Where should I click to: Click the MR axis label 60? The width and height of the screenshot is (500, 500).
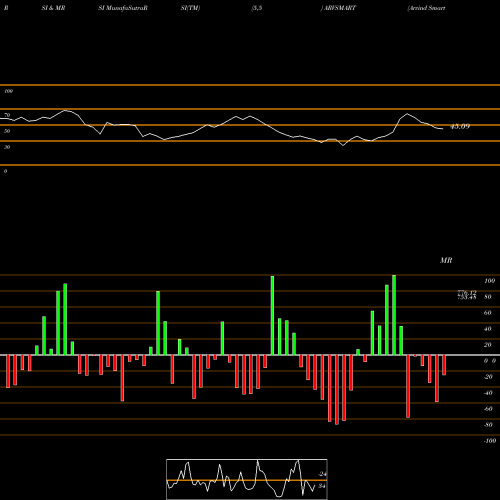pyautogui.click(x=487, y=313)
